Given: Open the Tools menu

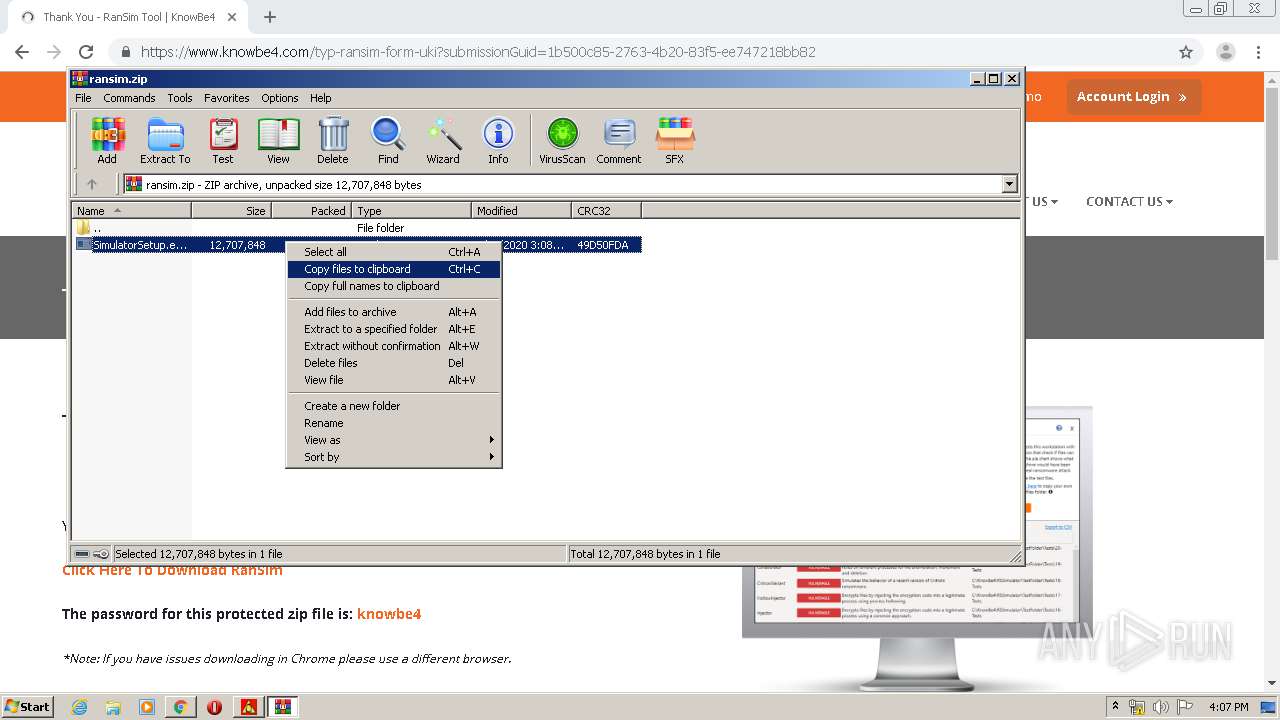Looking at the screenshot, I should point(180,98).
